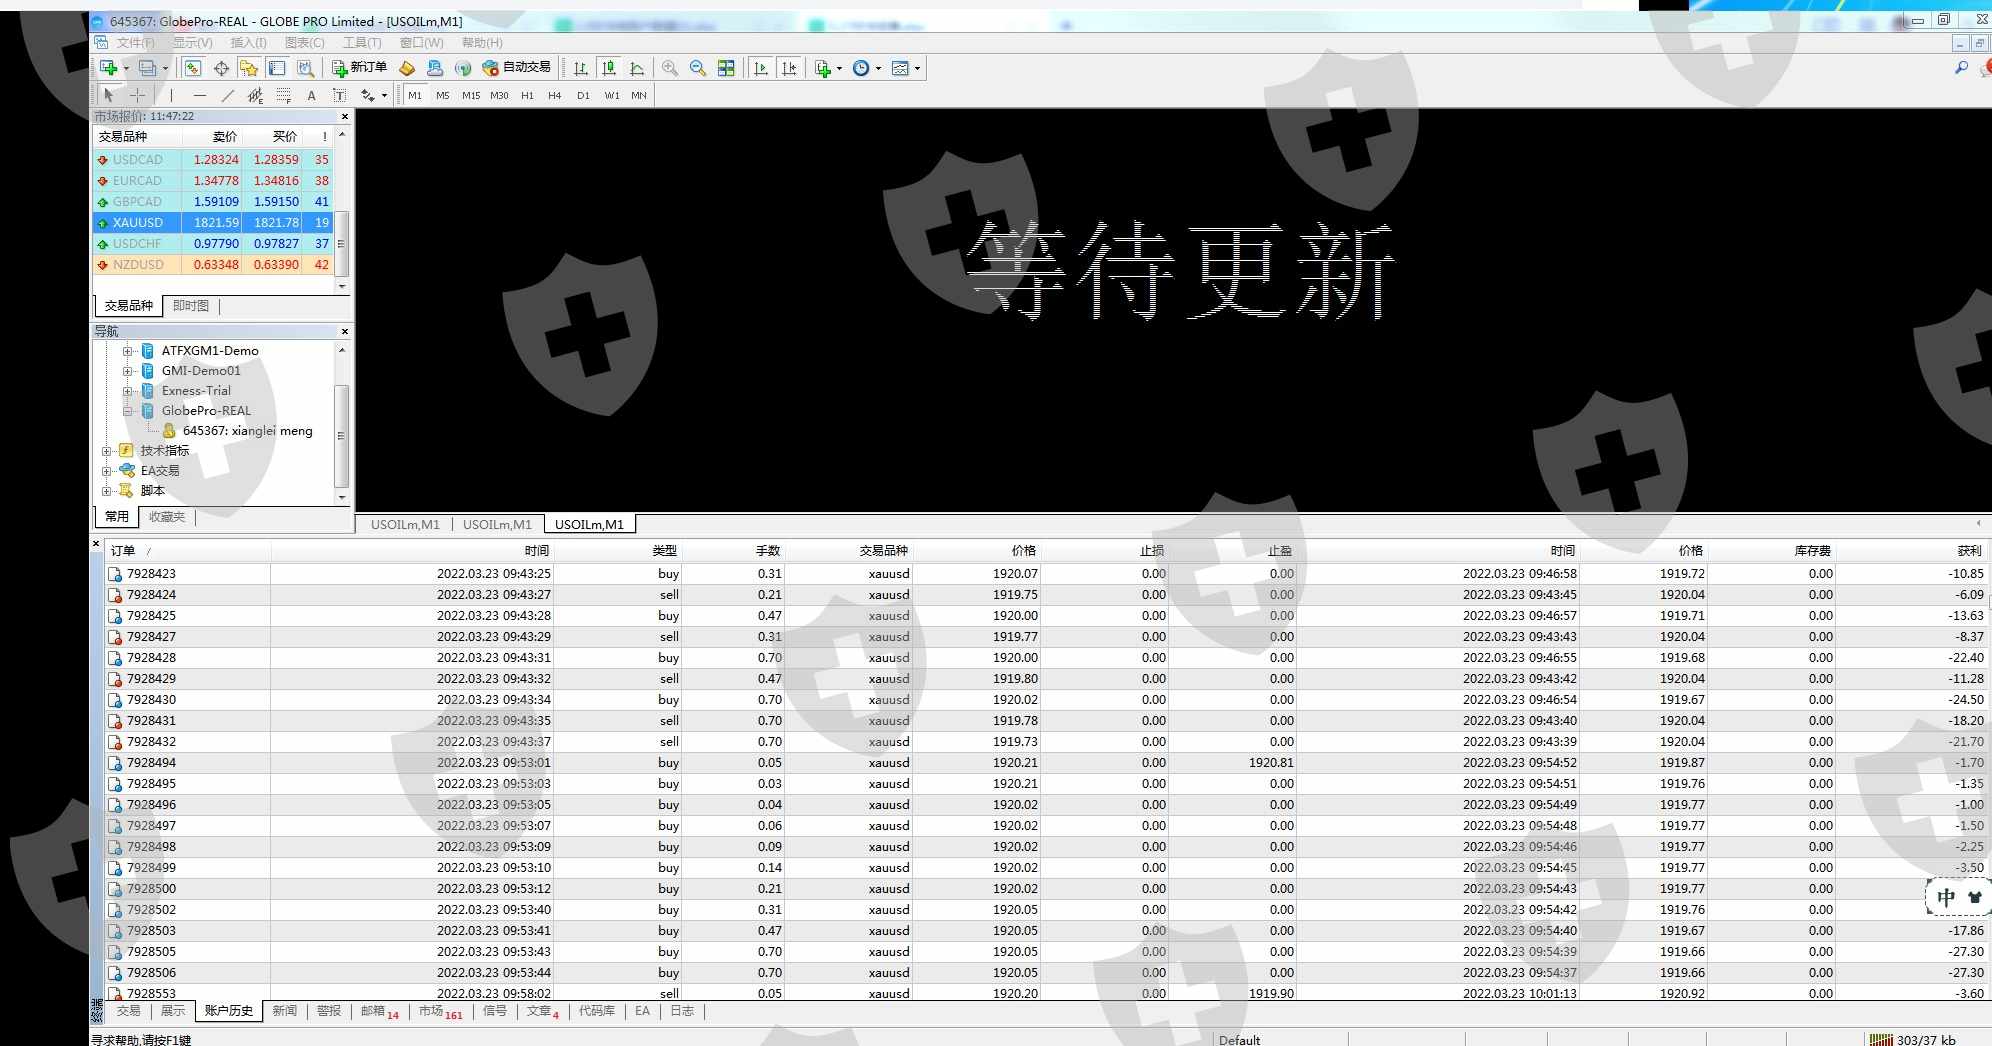
Task: Open the Strategy Tester icon
Action: pyautogui.click(x=305, y=68)
